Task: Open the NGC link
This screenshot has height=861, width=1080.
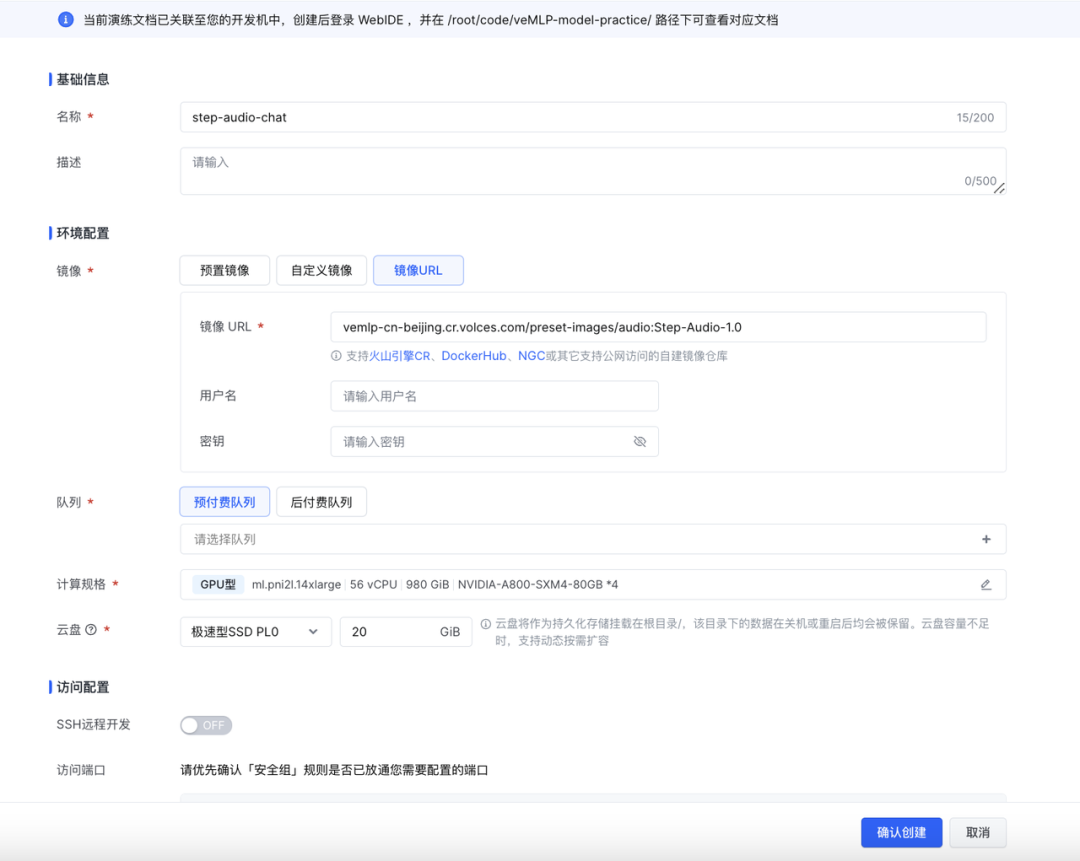Action: (x=531, y=356)
